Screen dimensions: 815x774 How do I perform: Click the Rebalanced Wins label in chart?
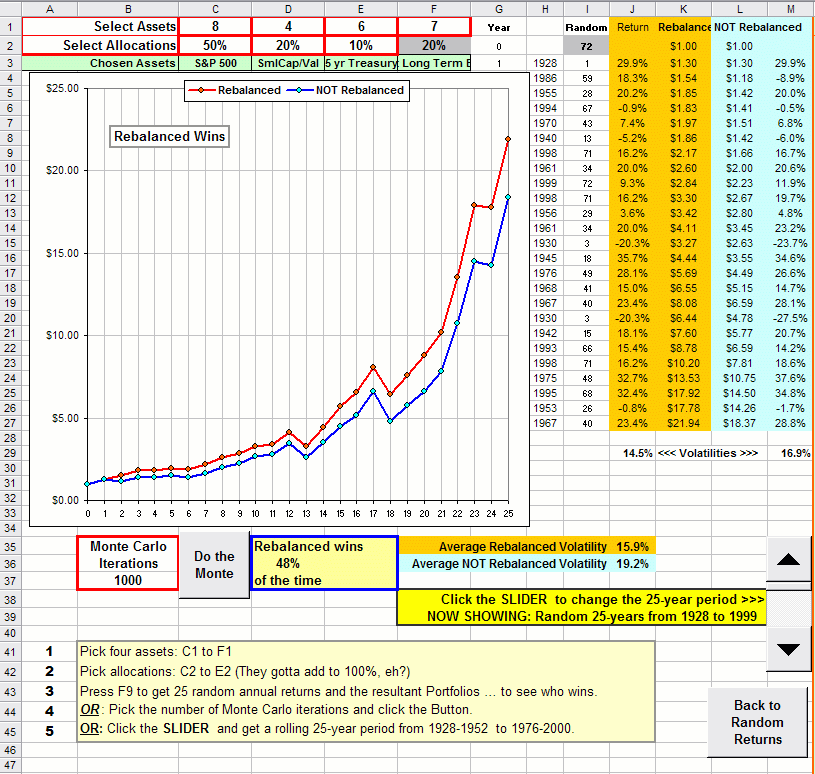coord(169,136)
